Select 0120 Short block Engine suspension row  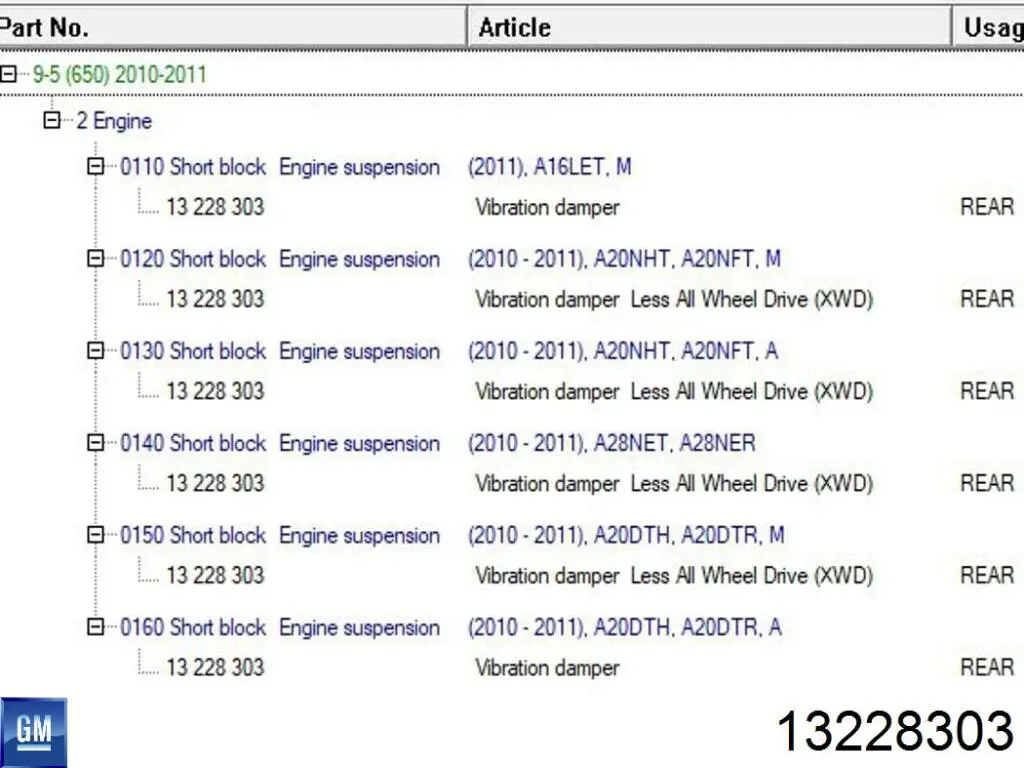(x=280, y=259)
